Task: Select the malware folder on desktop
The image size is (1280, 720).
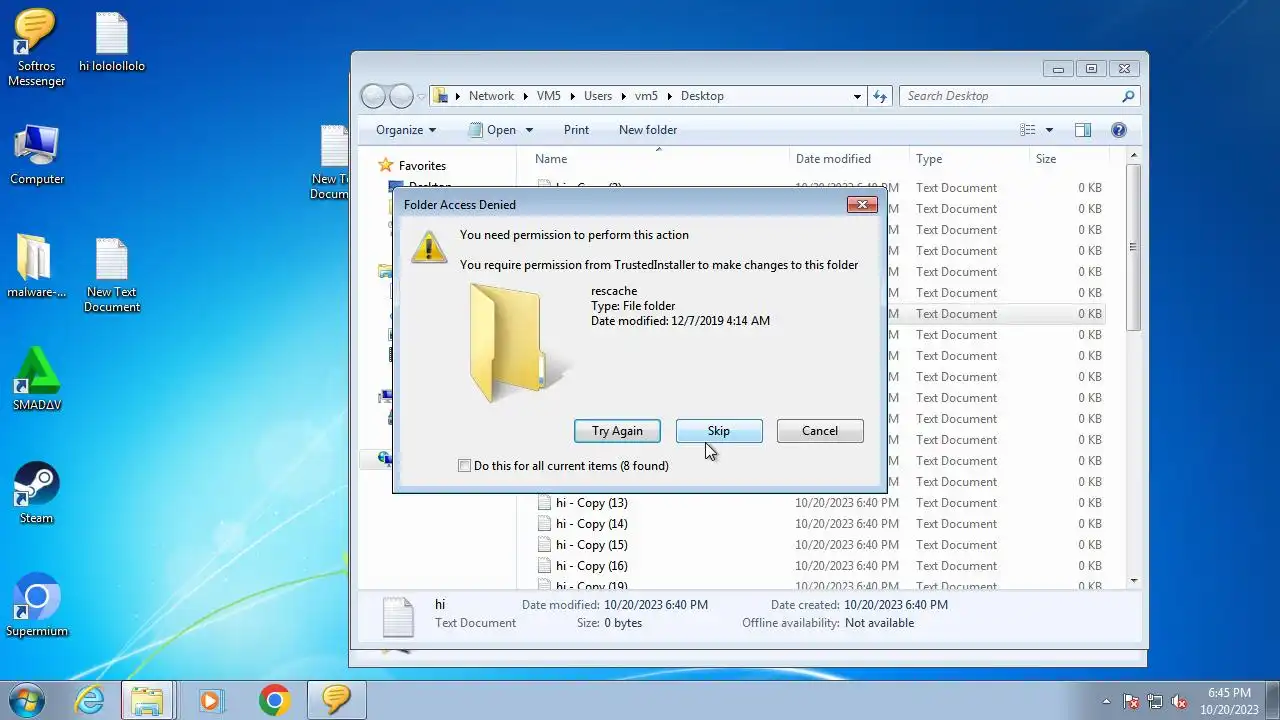Action: tap(37, 267)
